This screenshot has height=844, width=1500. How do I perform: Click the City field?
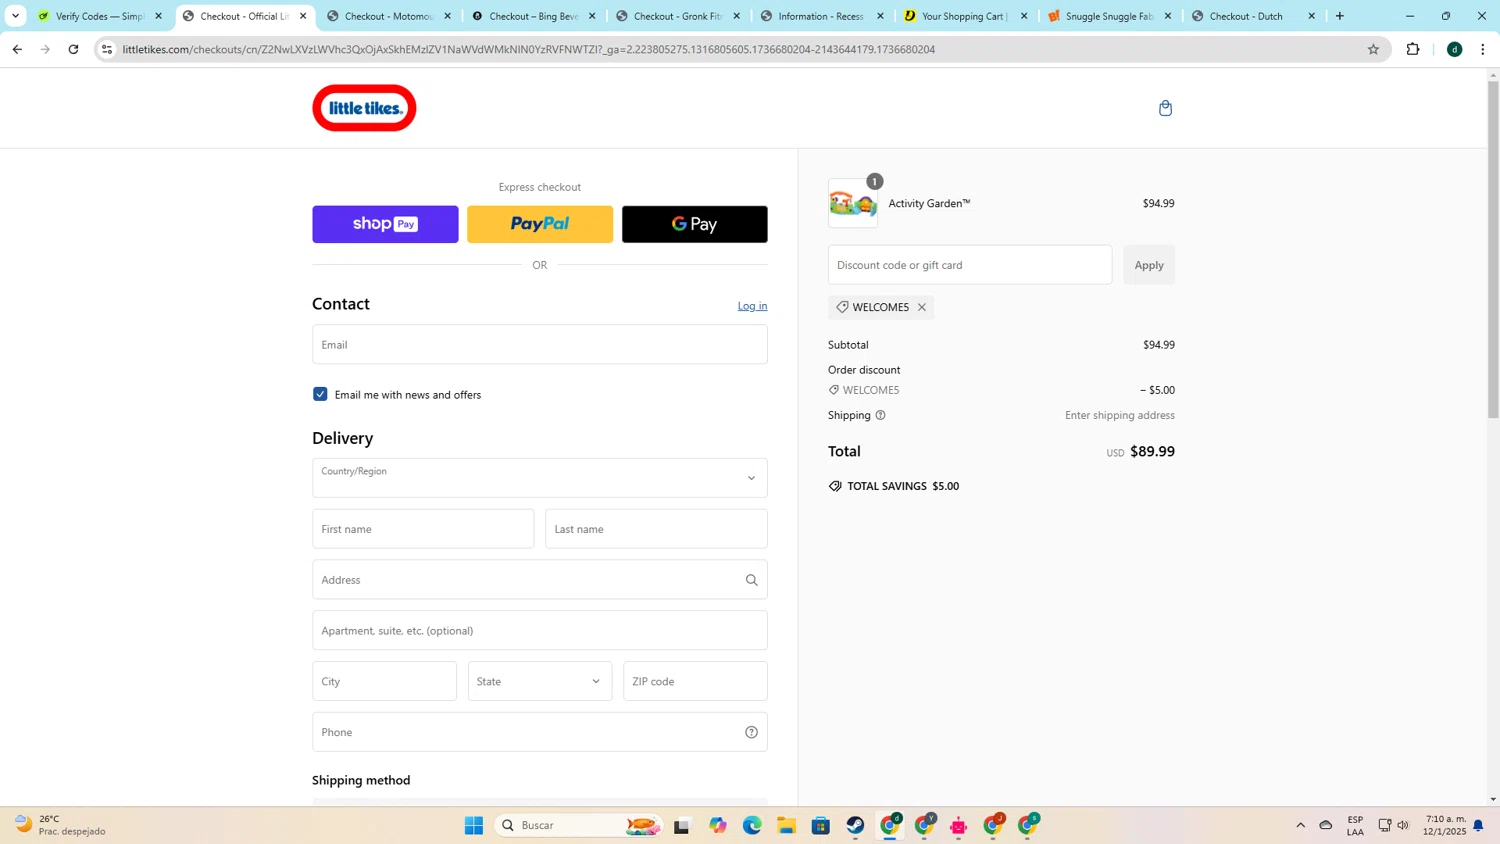[384, 681]
